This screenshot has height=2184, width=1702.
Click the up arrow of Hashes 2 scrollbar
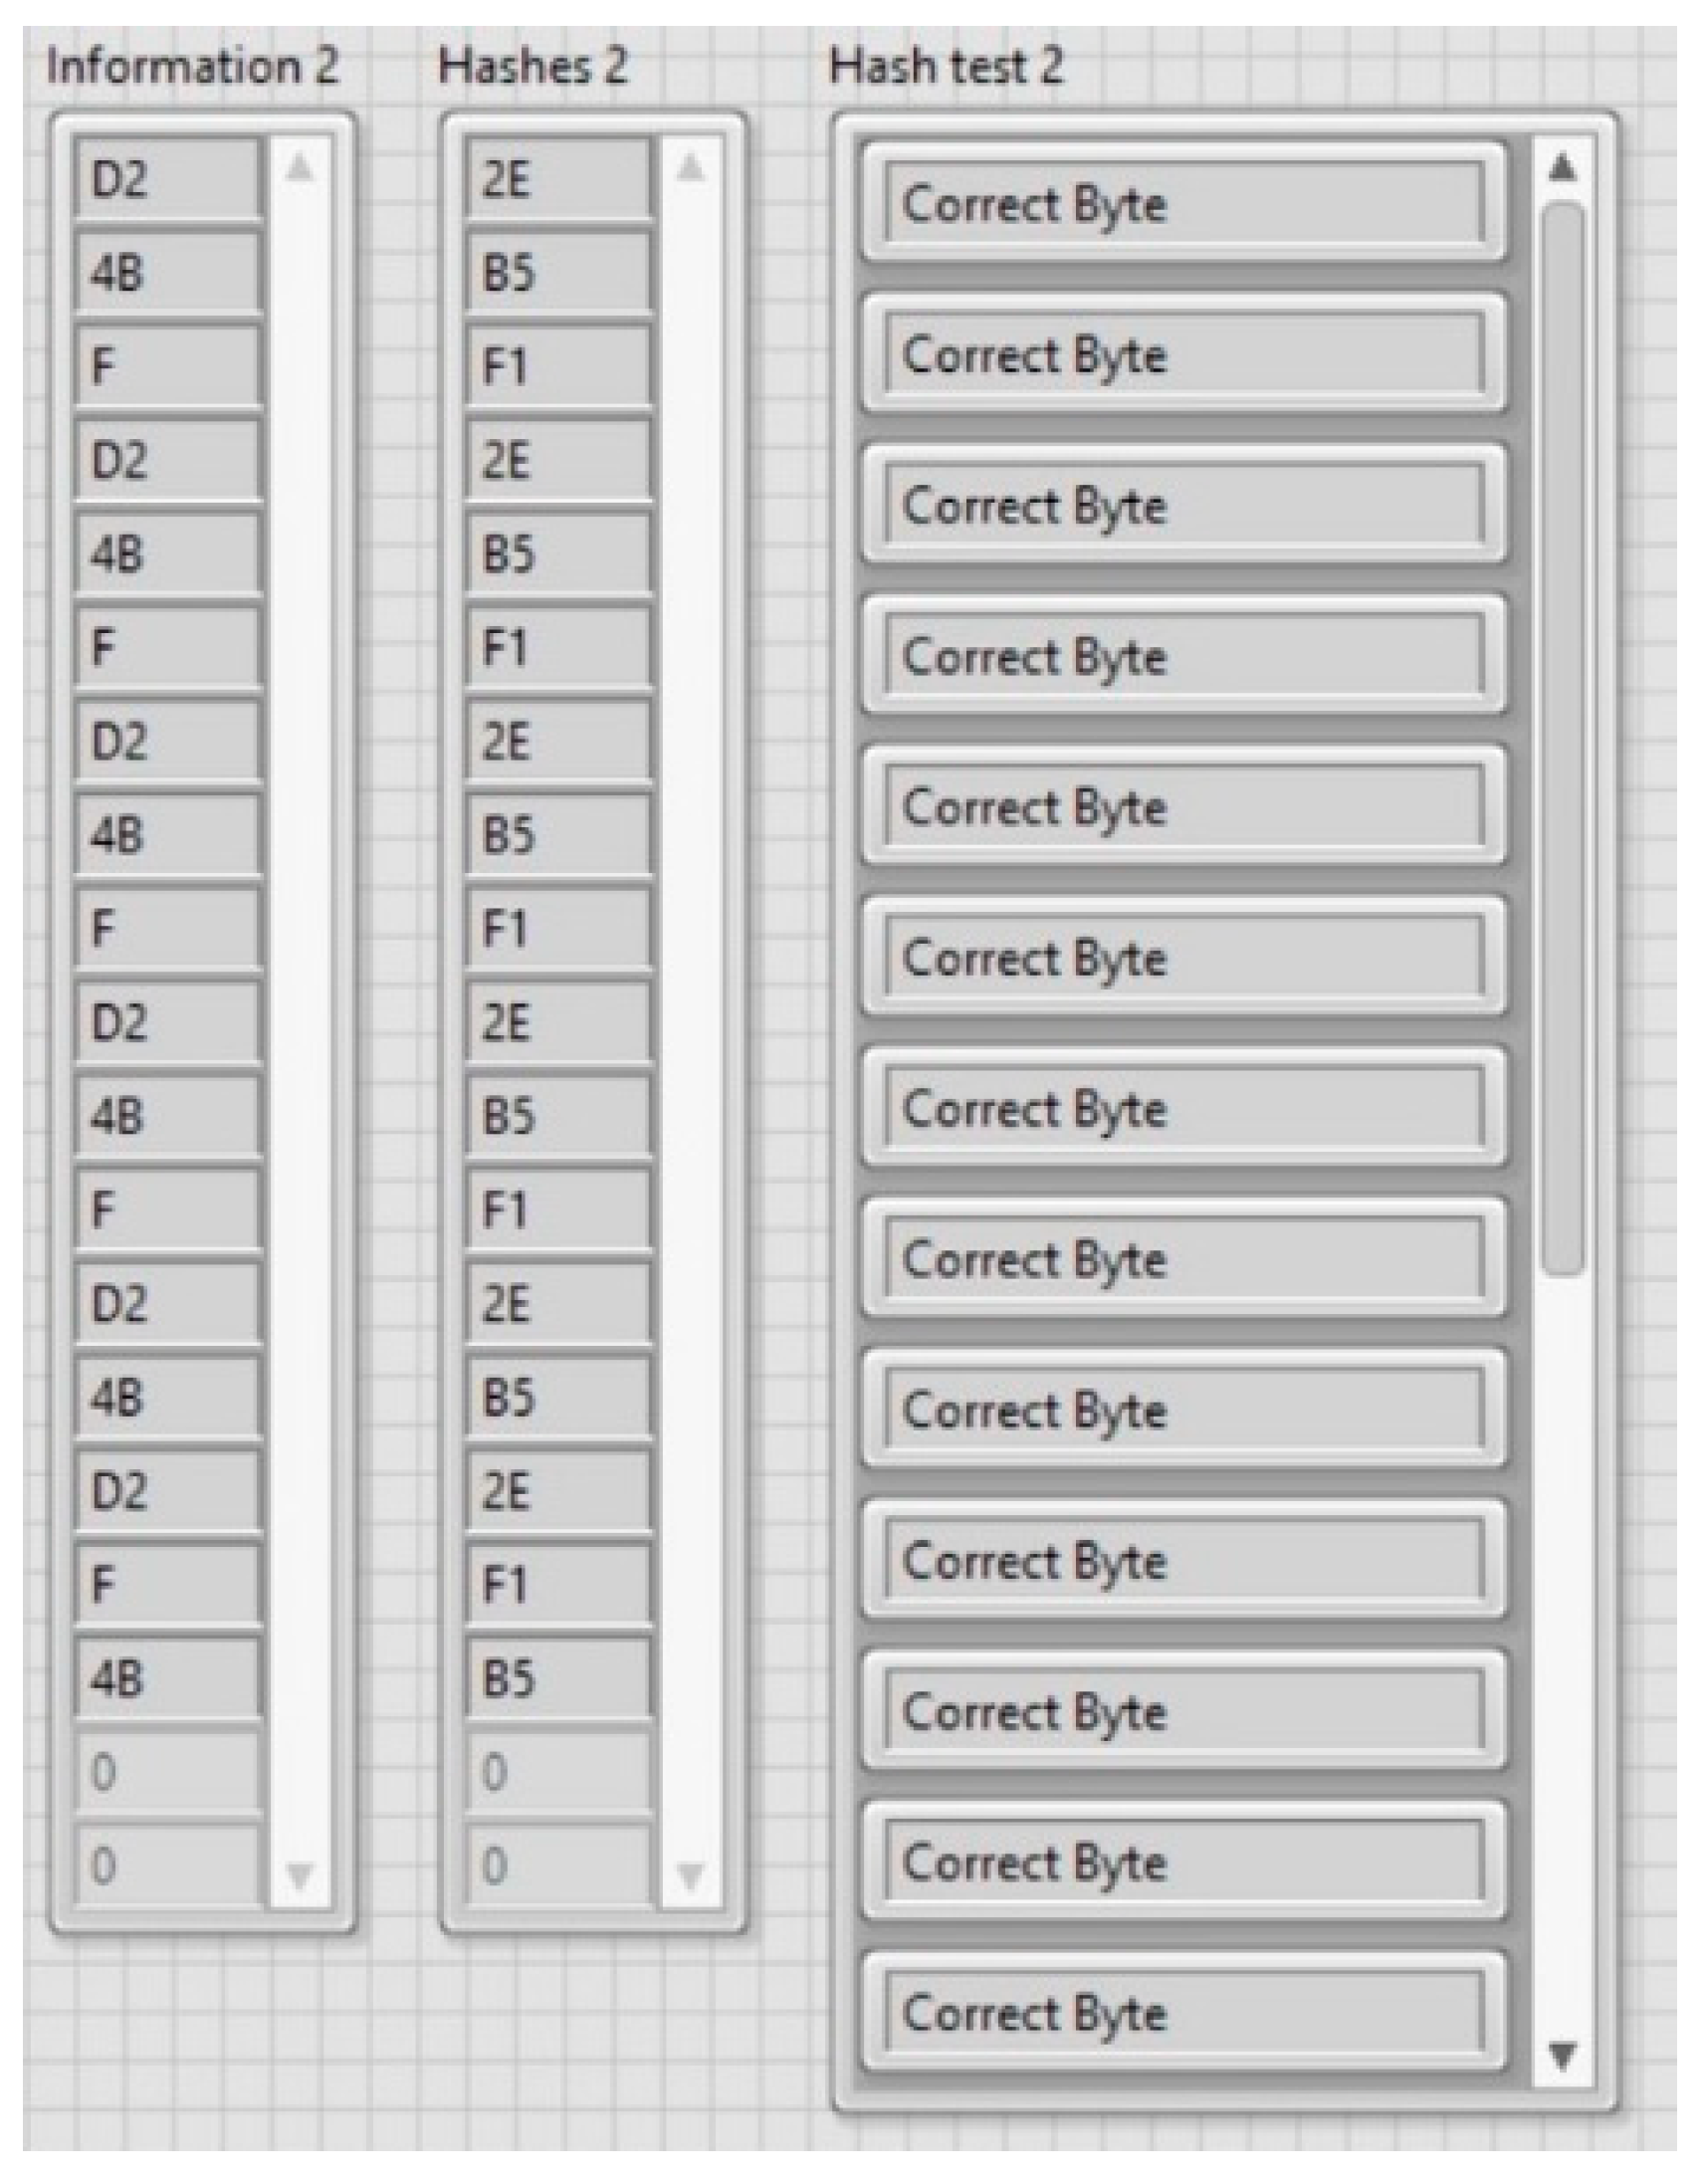[x=690, y=169]
